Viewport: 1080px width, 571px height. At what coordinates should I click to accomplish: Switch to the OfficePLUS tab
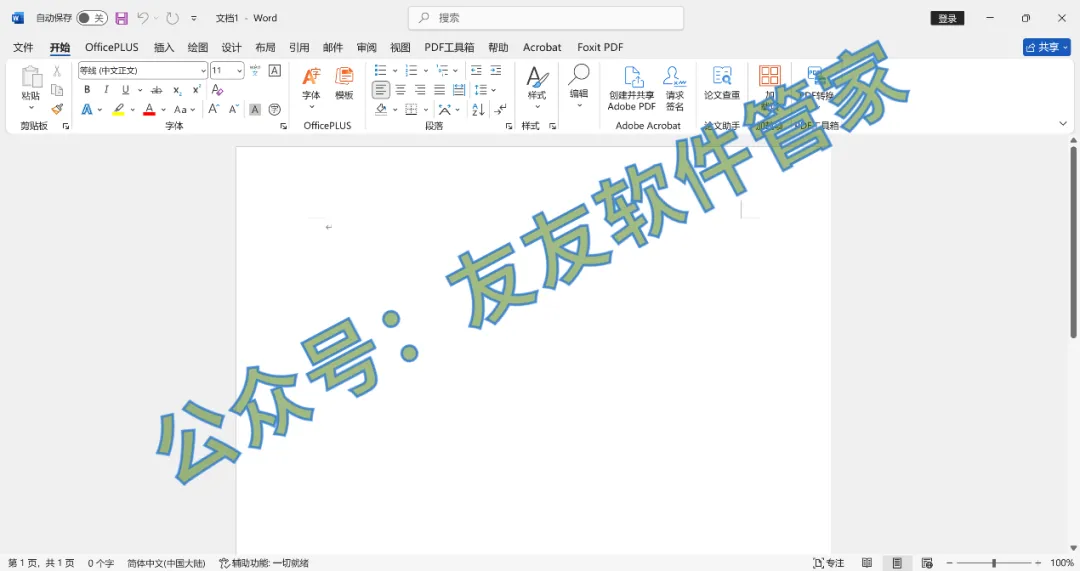pyautogui.click(x=112, y=48)
